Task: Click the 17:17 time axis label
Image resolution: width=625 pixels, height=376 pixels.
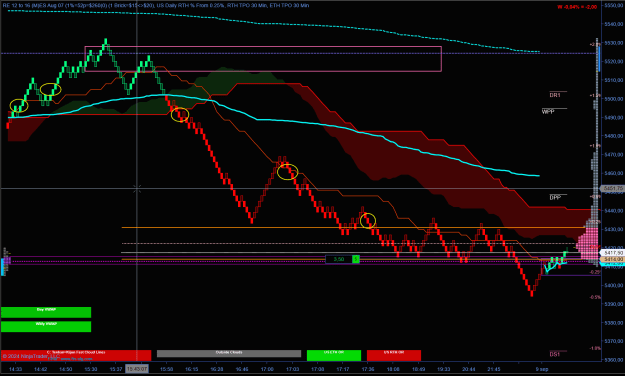Action: coord(343,369)
